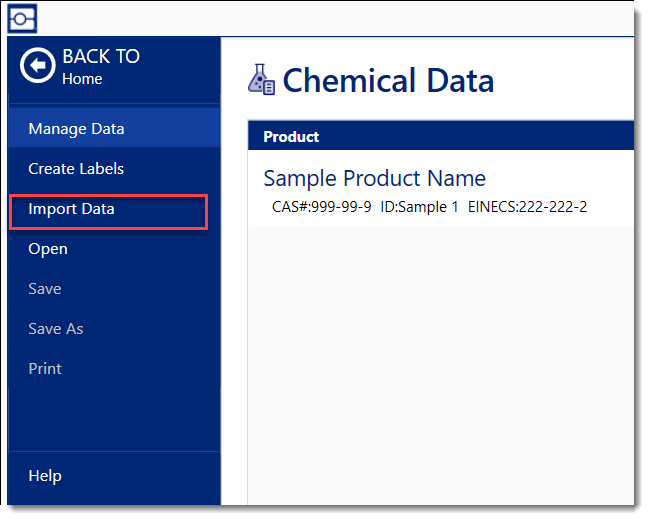Open Help at the sidebar bottom
The height and width of the screenshot is (520, 649).
click(x=45, y=476)
